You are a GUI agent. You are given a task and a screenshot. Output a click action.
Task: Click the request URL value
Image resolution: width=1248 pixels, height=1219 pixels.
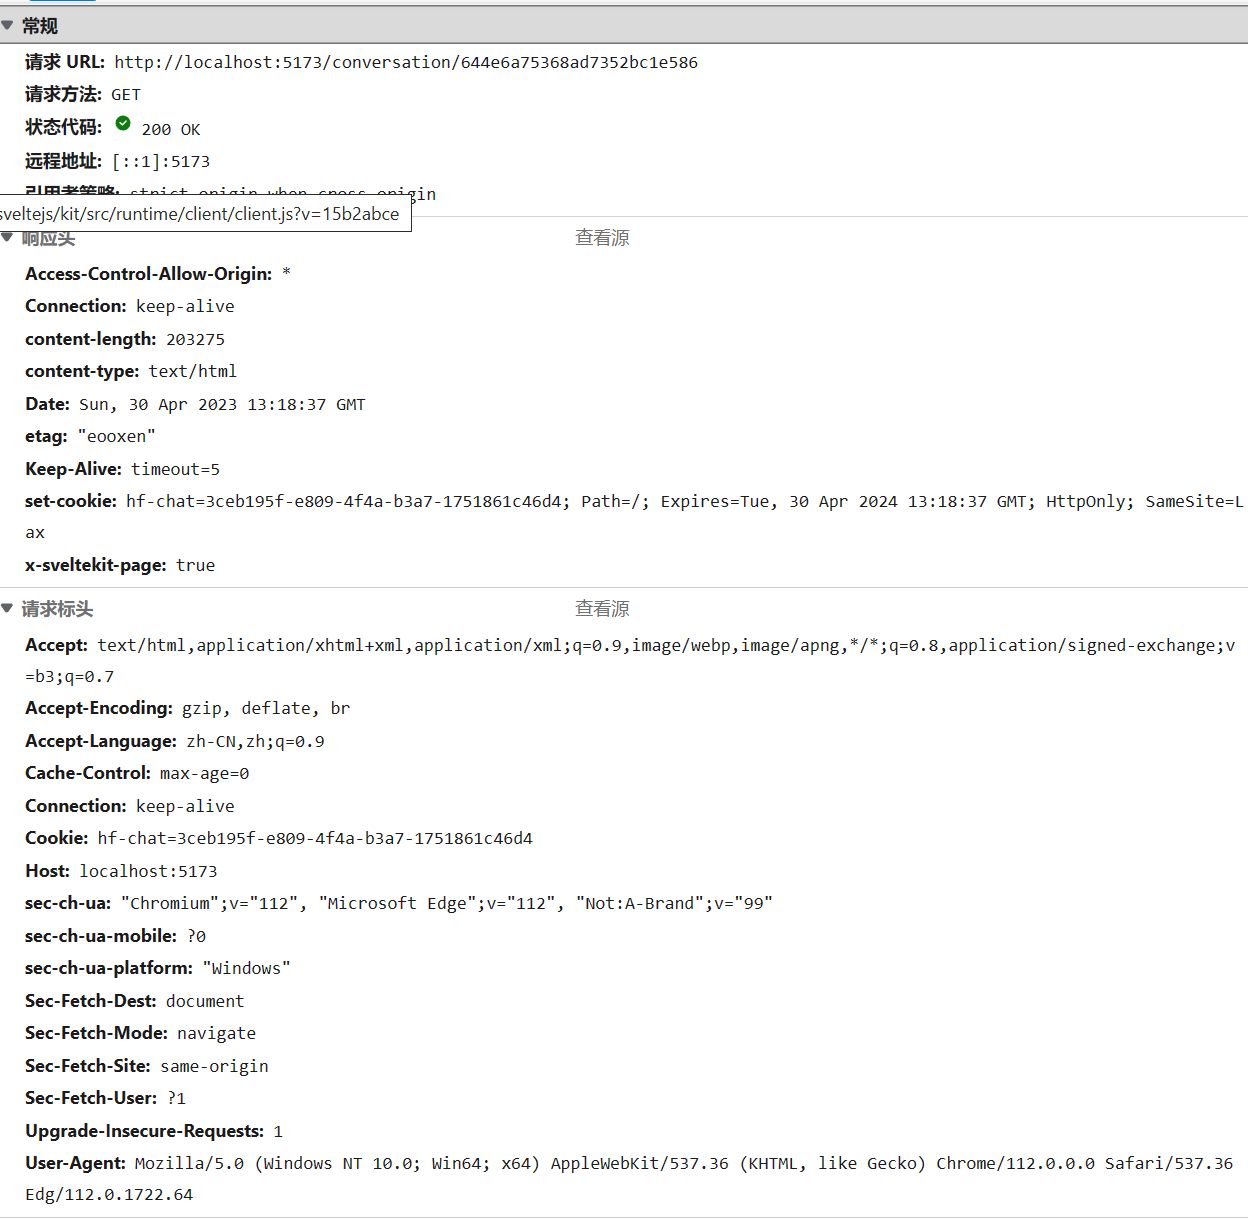tap(406, 62)
